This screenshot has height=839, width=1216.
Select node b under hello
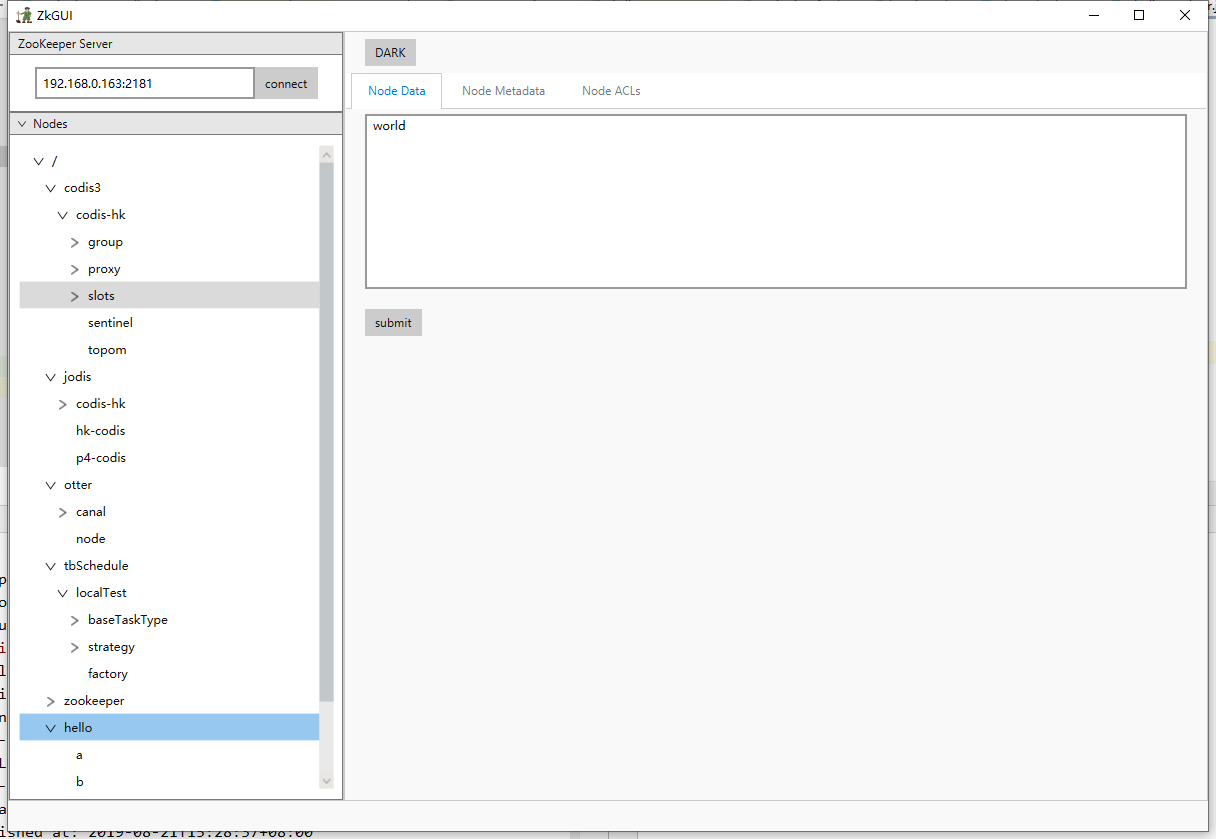point(80,782)
